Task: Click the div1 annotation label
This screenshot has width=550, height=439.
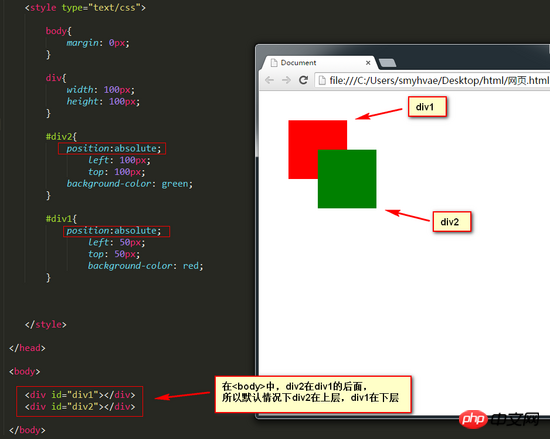Action: pyautogui.click(x=427, y=107)
